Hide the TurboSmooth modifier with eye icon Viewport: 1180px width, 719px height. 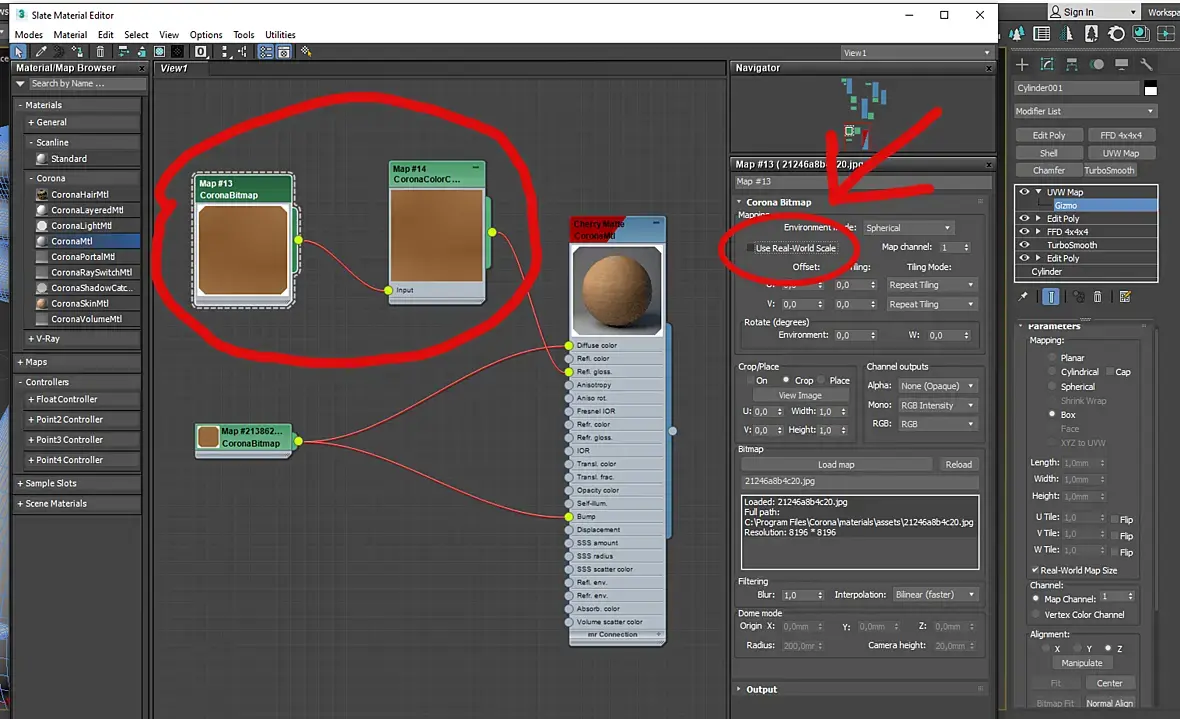(x=1023, y=245)
